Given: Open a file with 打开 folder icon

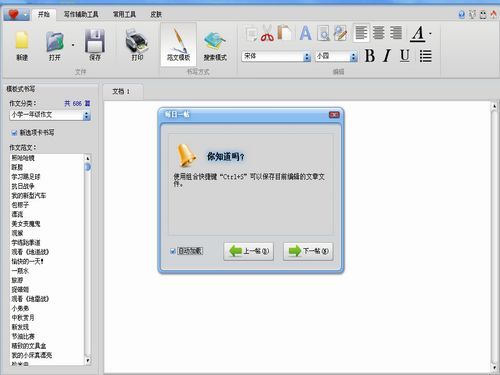Looking at the screenshot, I should tap(55, 42).
